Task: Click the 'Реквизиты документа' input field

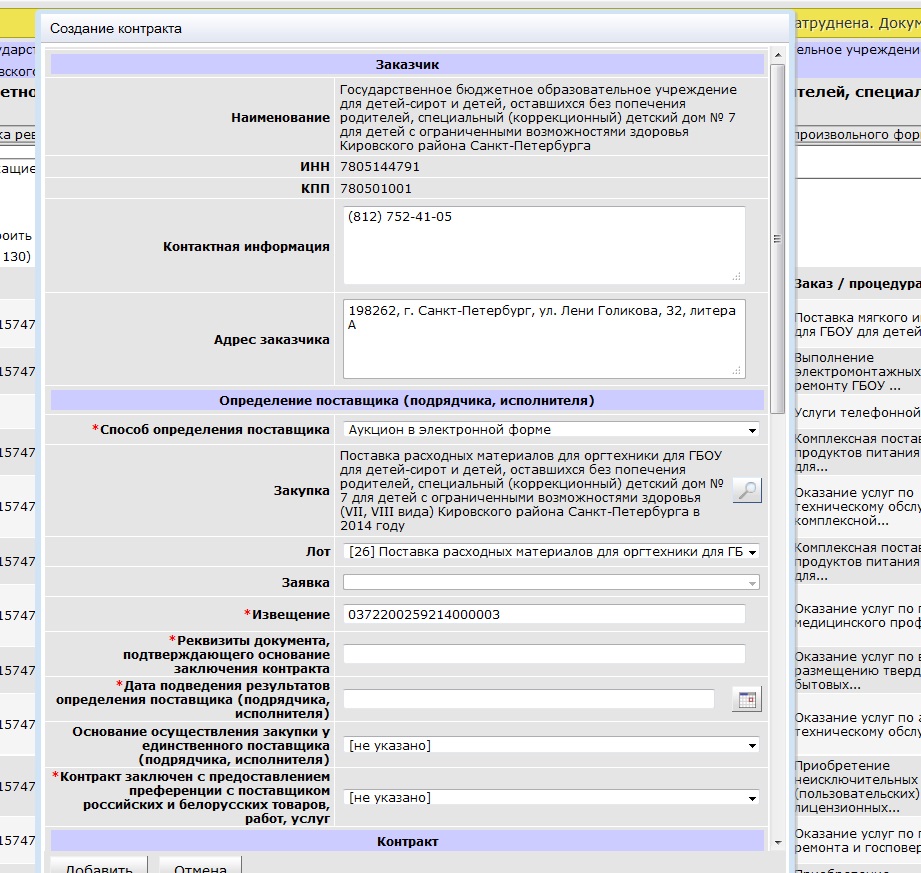Action: point(544,654)
